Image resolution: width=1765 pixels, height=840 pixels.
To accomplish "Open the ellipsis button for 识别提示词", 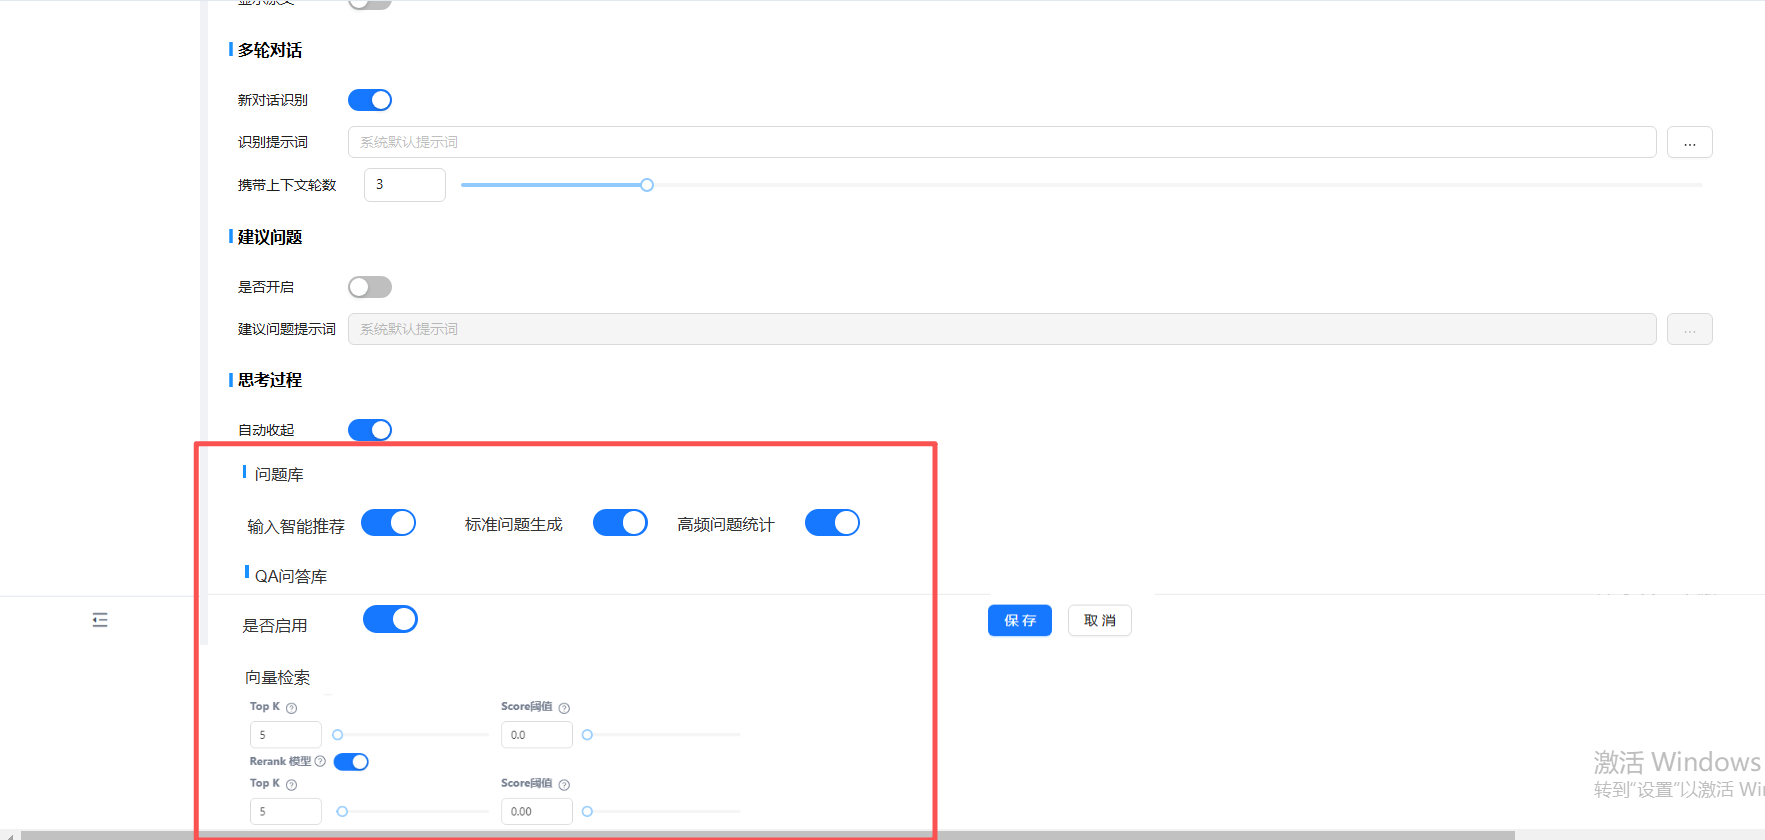I will [x=1690, y=142].
